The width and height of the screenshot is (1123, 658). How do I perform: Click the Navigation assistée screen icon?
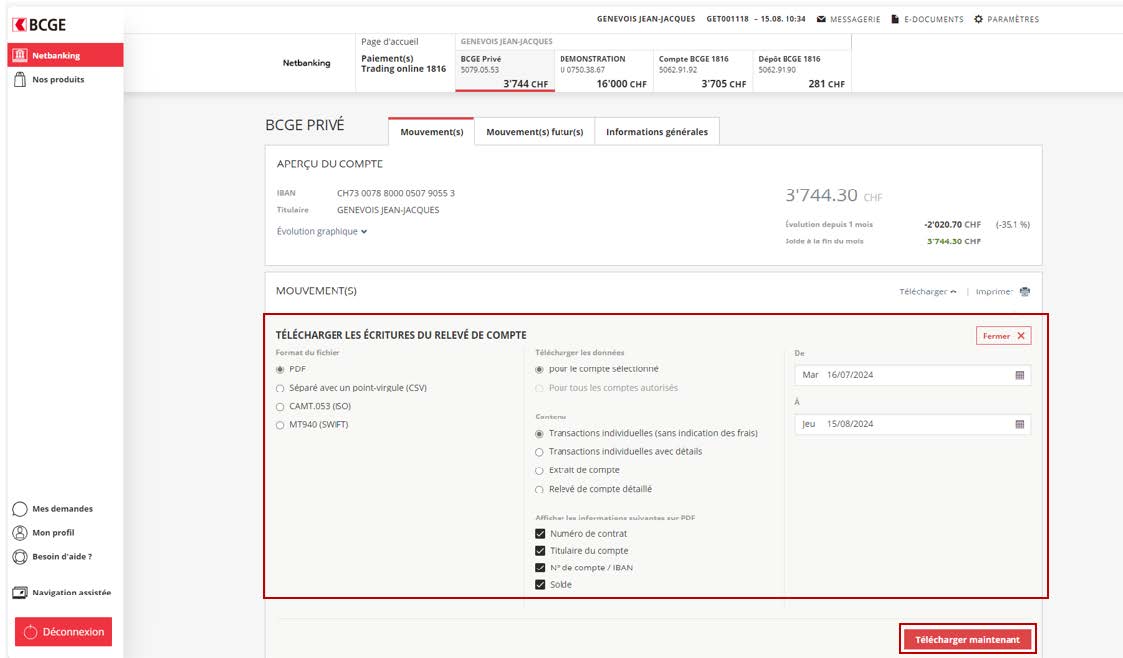coord(20,593)
